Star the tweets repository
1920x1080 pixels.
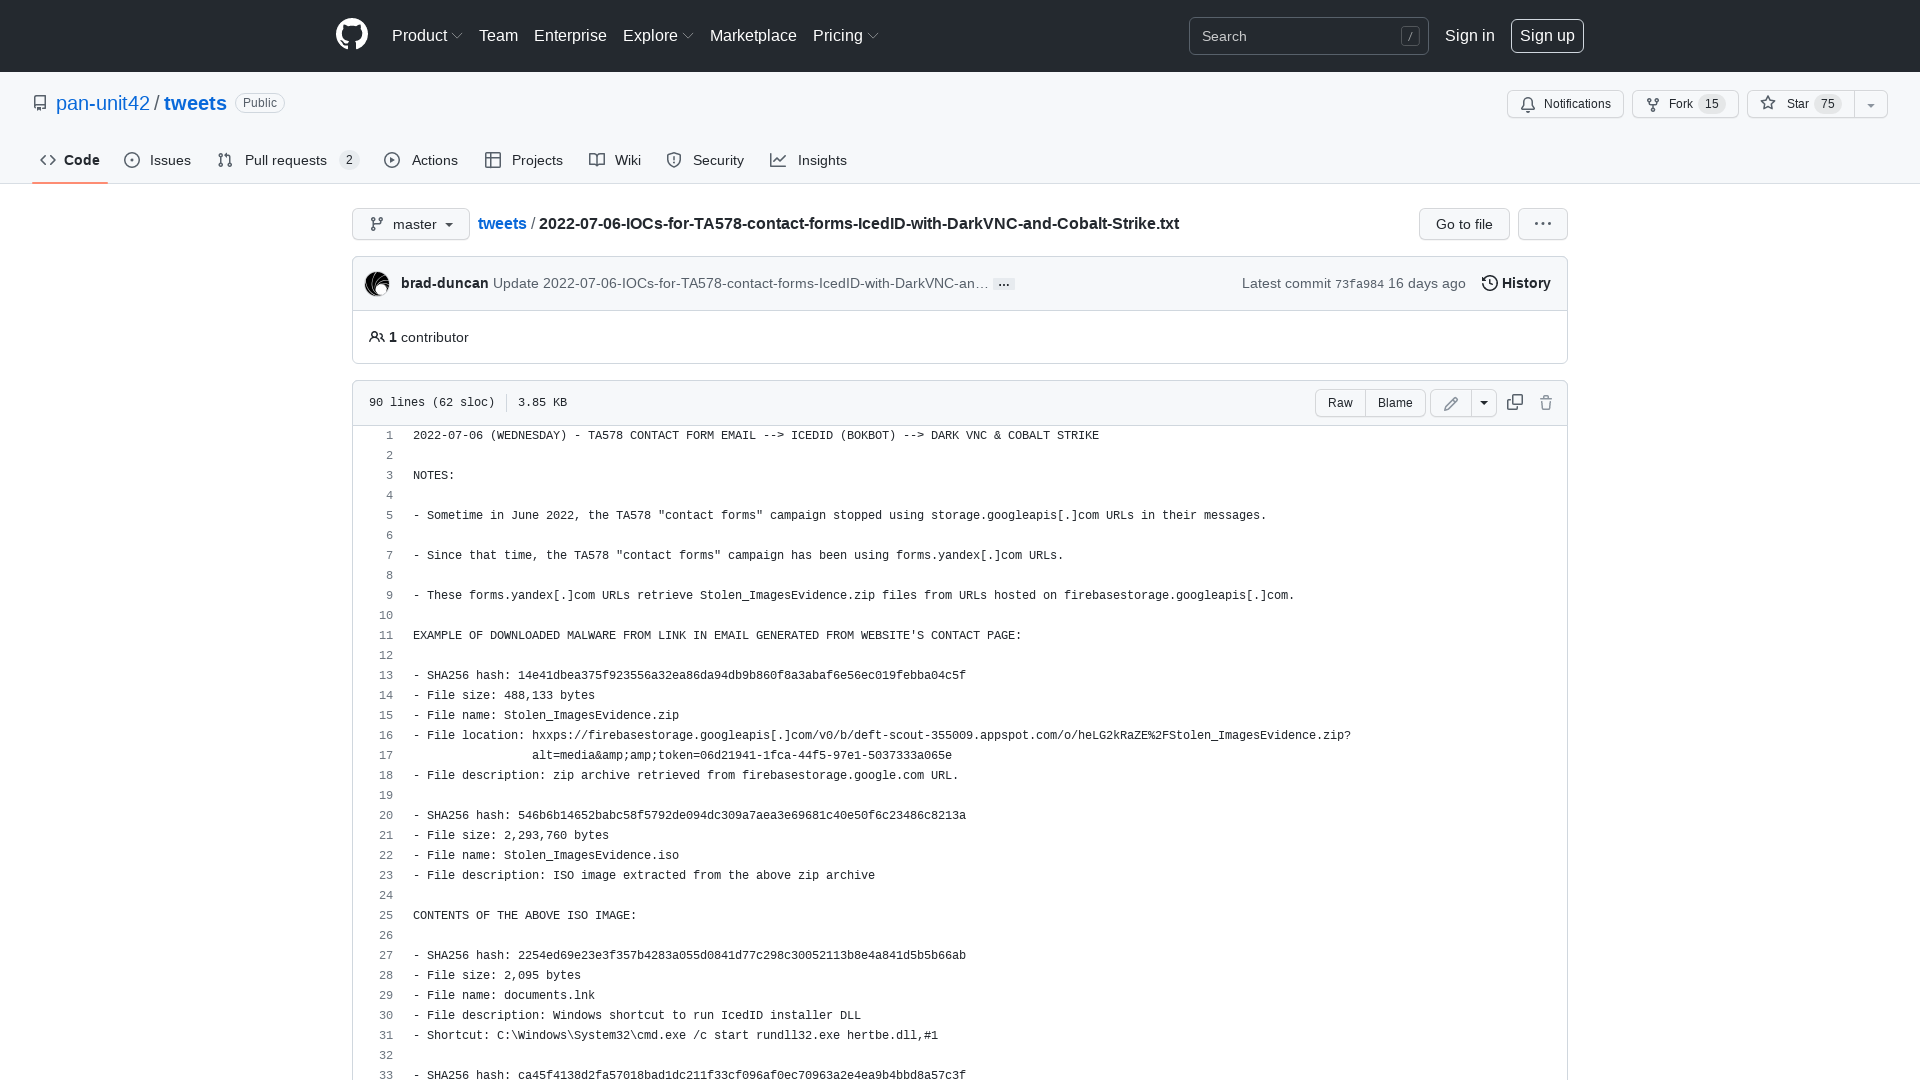pos(1797,104)
